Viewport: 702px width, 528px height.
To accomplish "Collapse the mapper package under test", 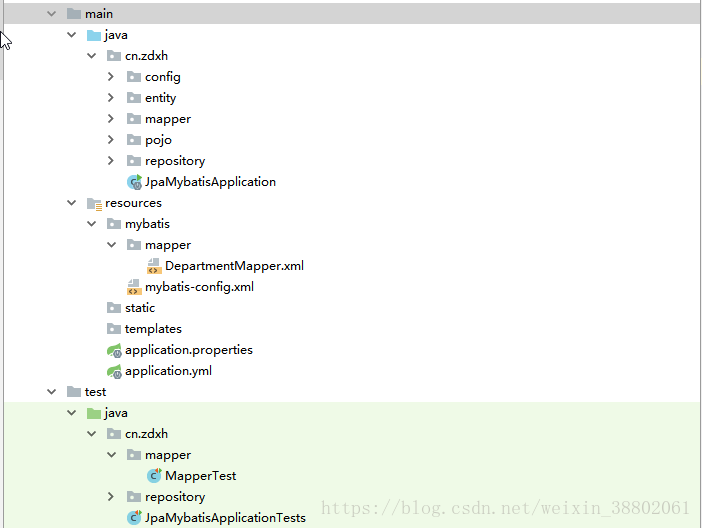I will point(112,455).
